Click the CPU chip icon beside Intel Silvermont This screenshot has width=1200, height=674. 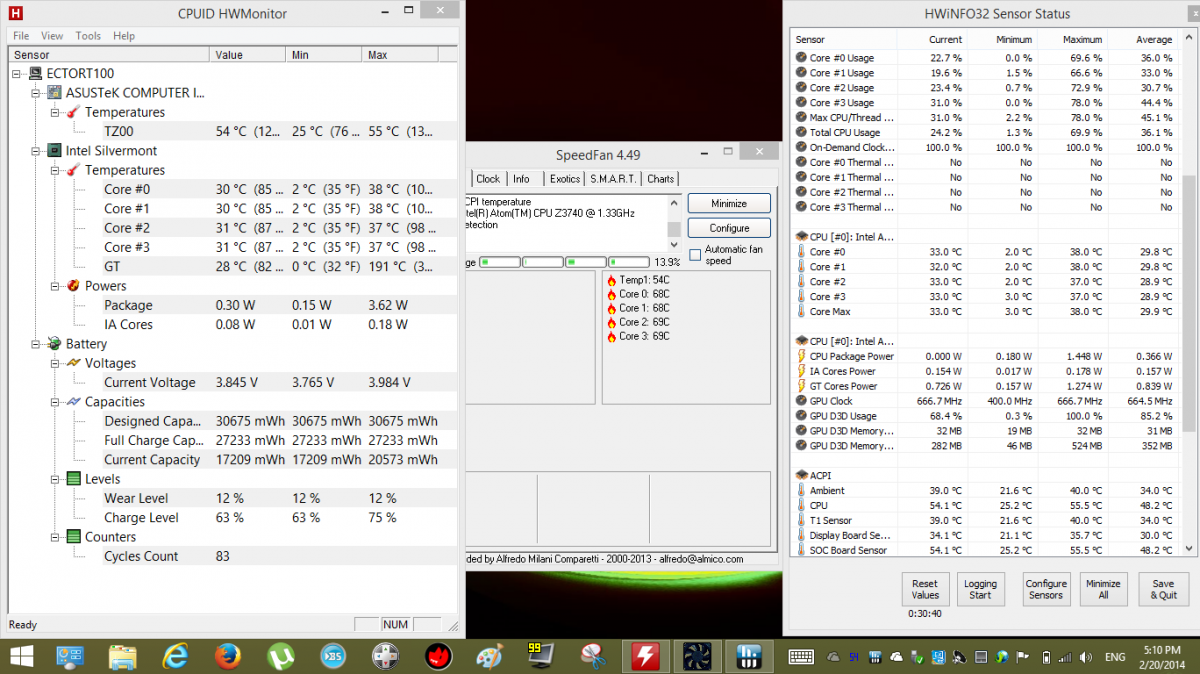click(x=55, y=151)
